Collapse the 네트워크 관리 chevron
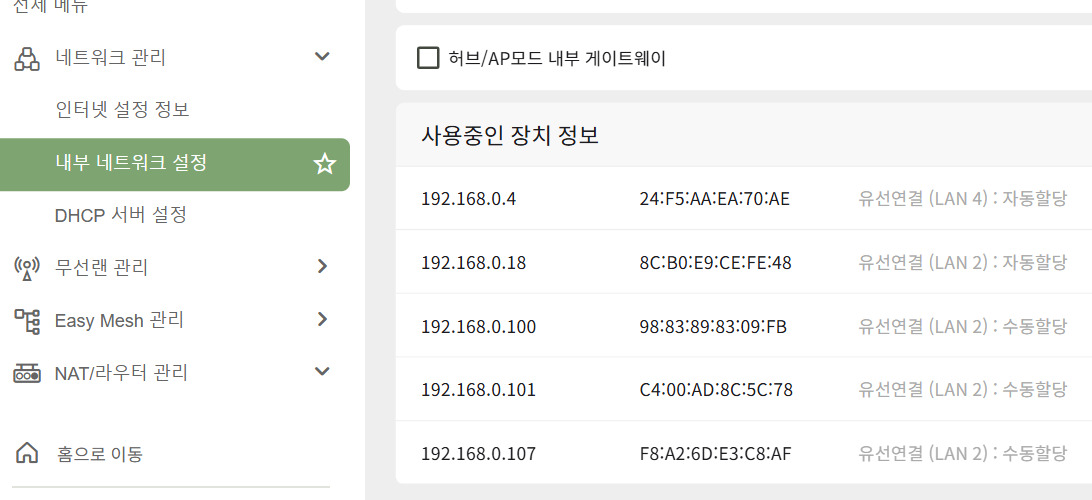Image resolution: width=1092 pixels, height=500 pixels. tap(322, 56)
